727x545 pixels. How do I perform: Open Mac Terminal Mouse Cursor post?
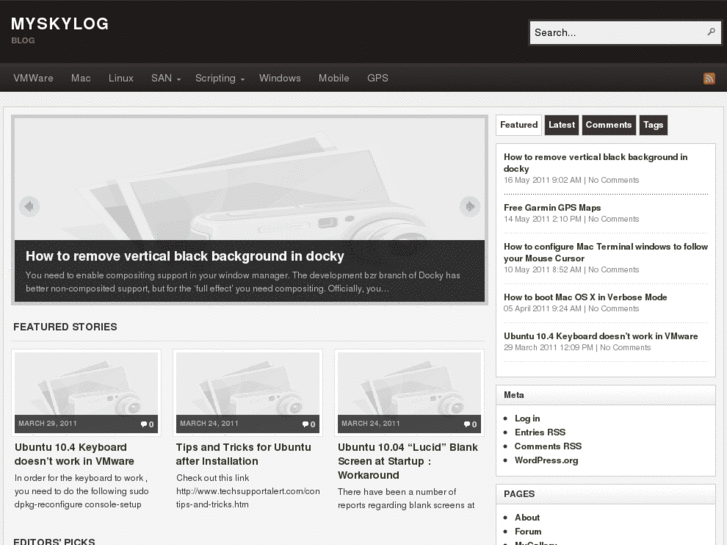click(x=605, y=252)
